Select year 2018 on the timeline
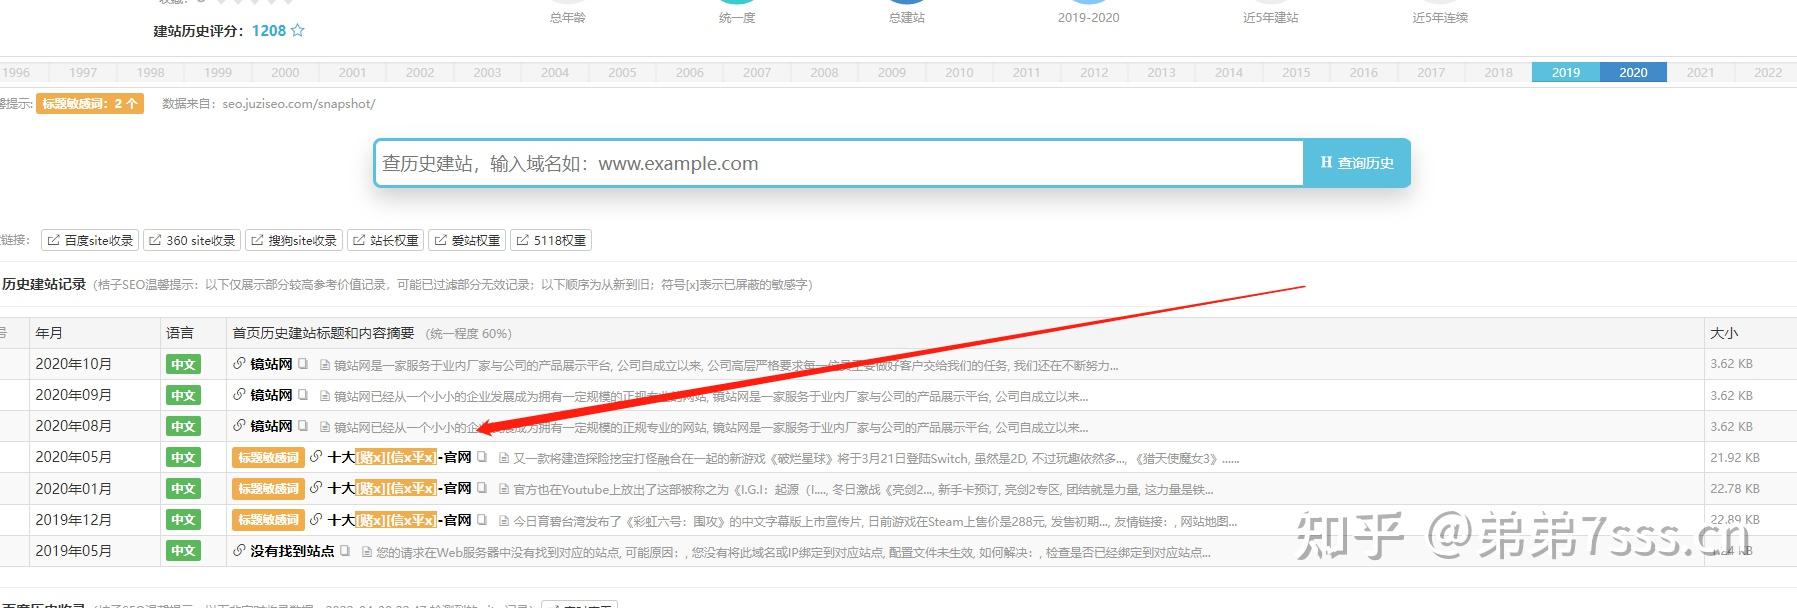The height and width of the screenshot is (608, 1797). (1498, 72)
